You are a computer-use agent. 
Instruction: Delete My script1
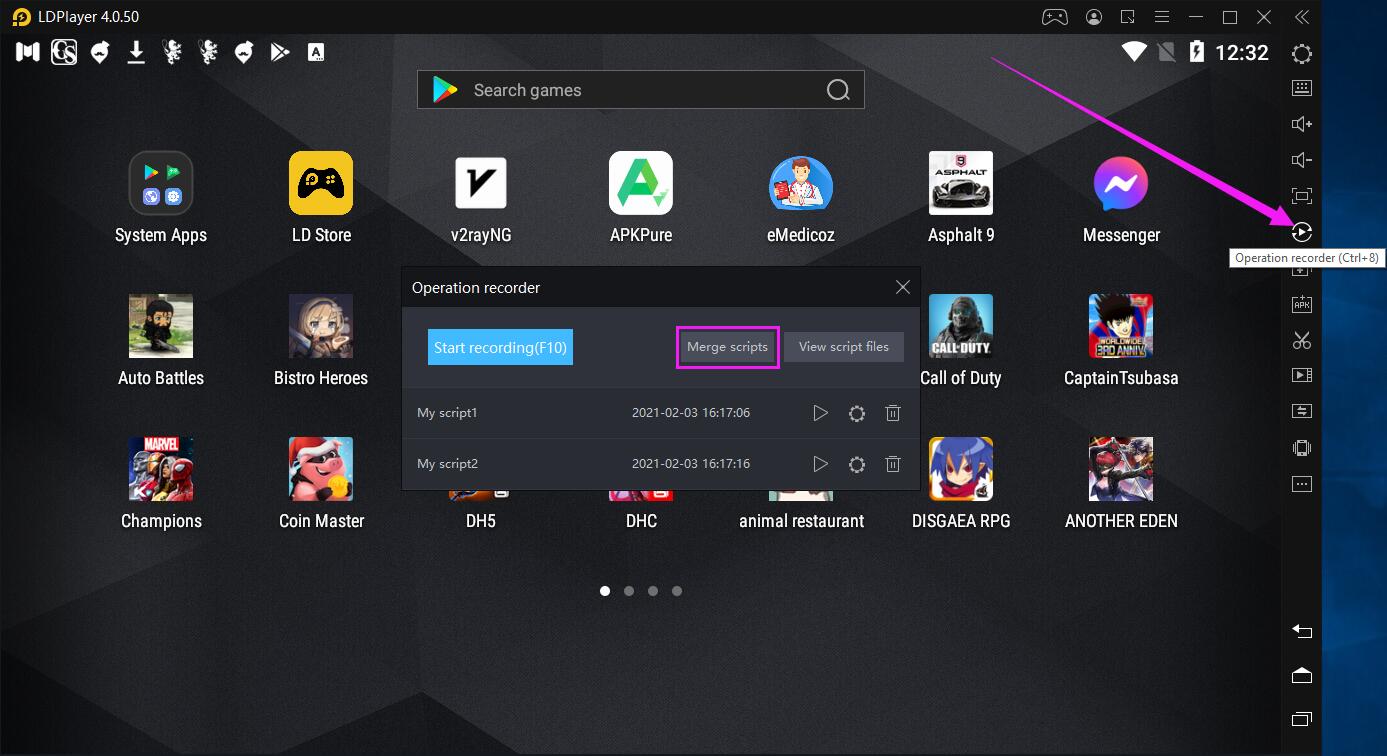(893, 413)
